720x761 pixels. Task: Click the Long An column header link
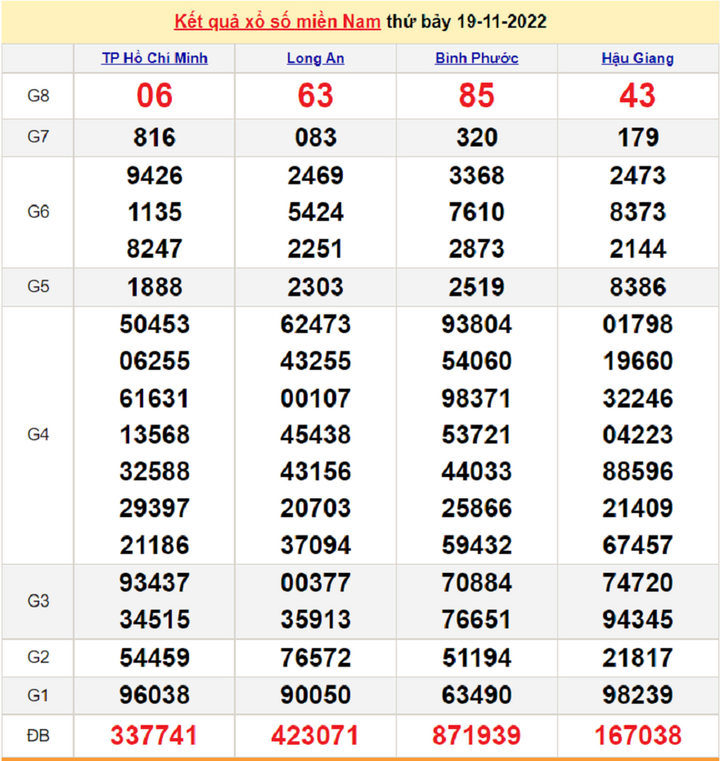point(315,58)
